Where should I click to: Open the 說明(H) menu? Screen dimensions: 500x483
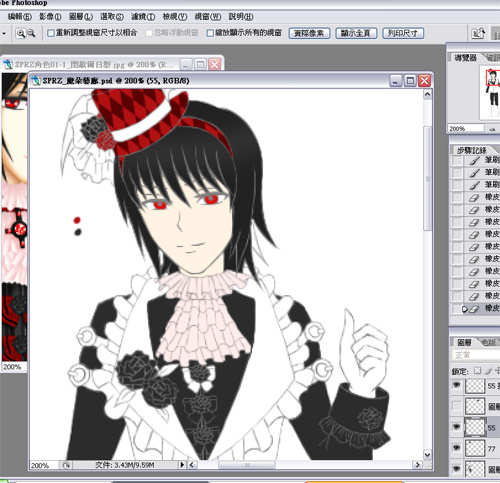(x=241, y=16)
